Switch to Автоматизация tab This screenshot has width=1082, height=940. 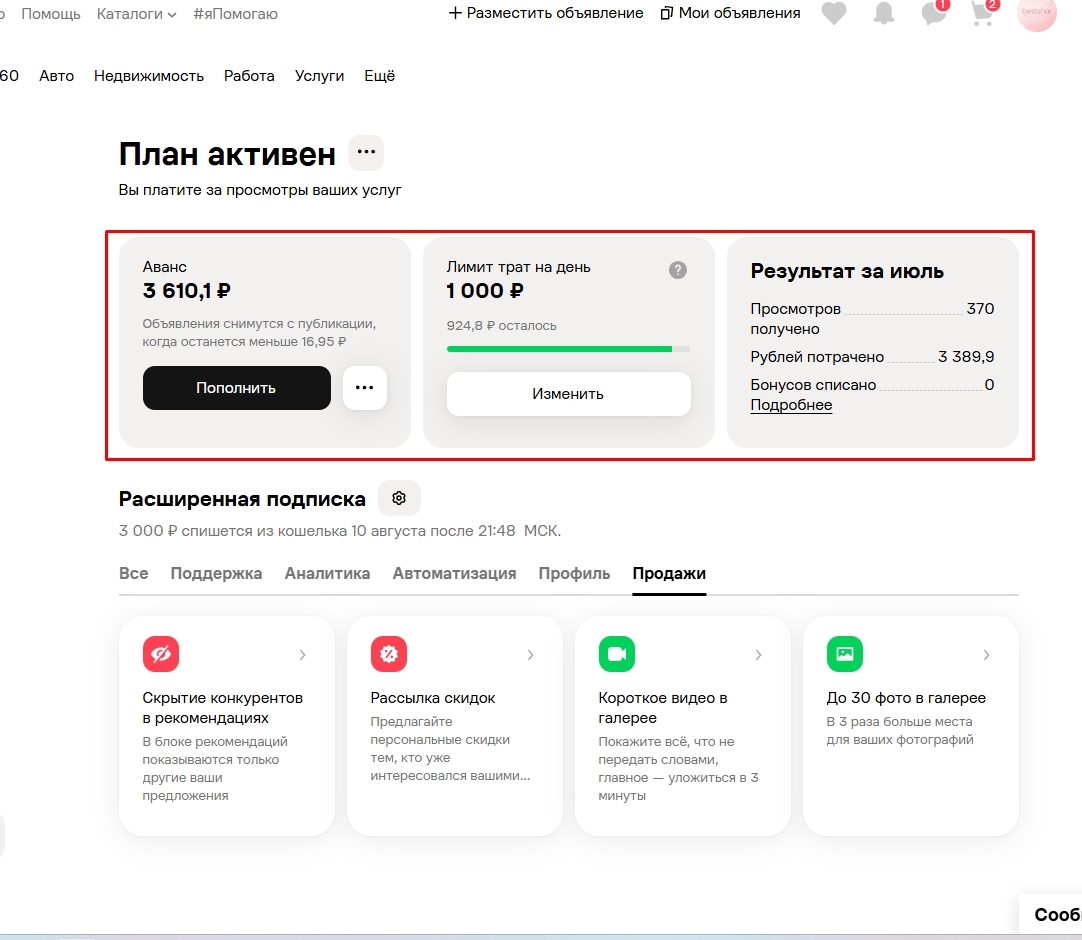[x=454, y=574]
